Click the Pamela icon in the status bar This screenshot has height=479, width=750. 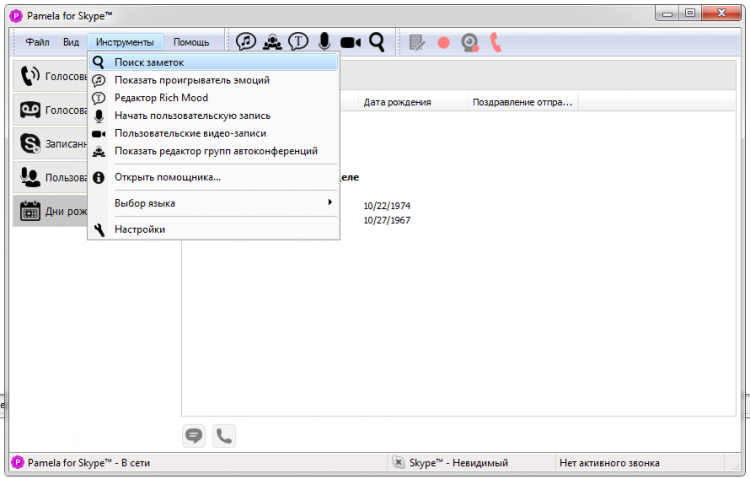(x=17, y=462)
